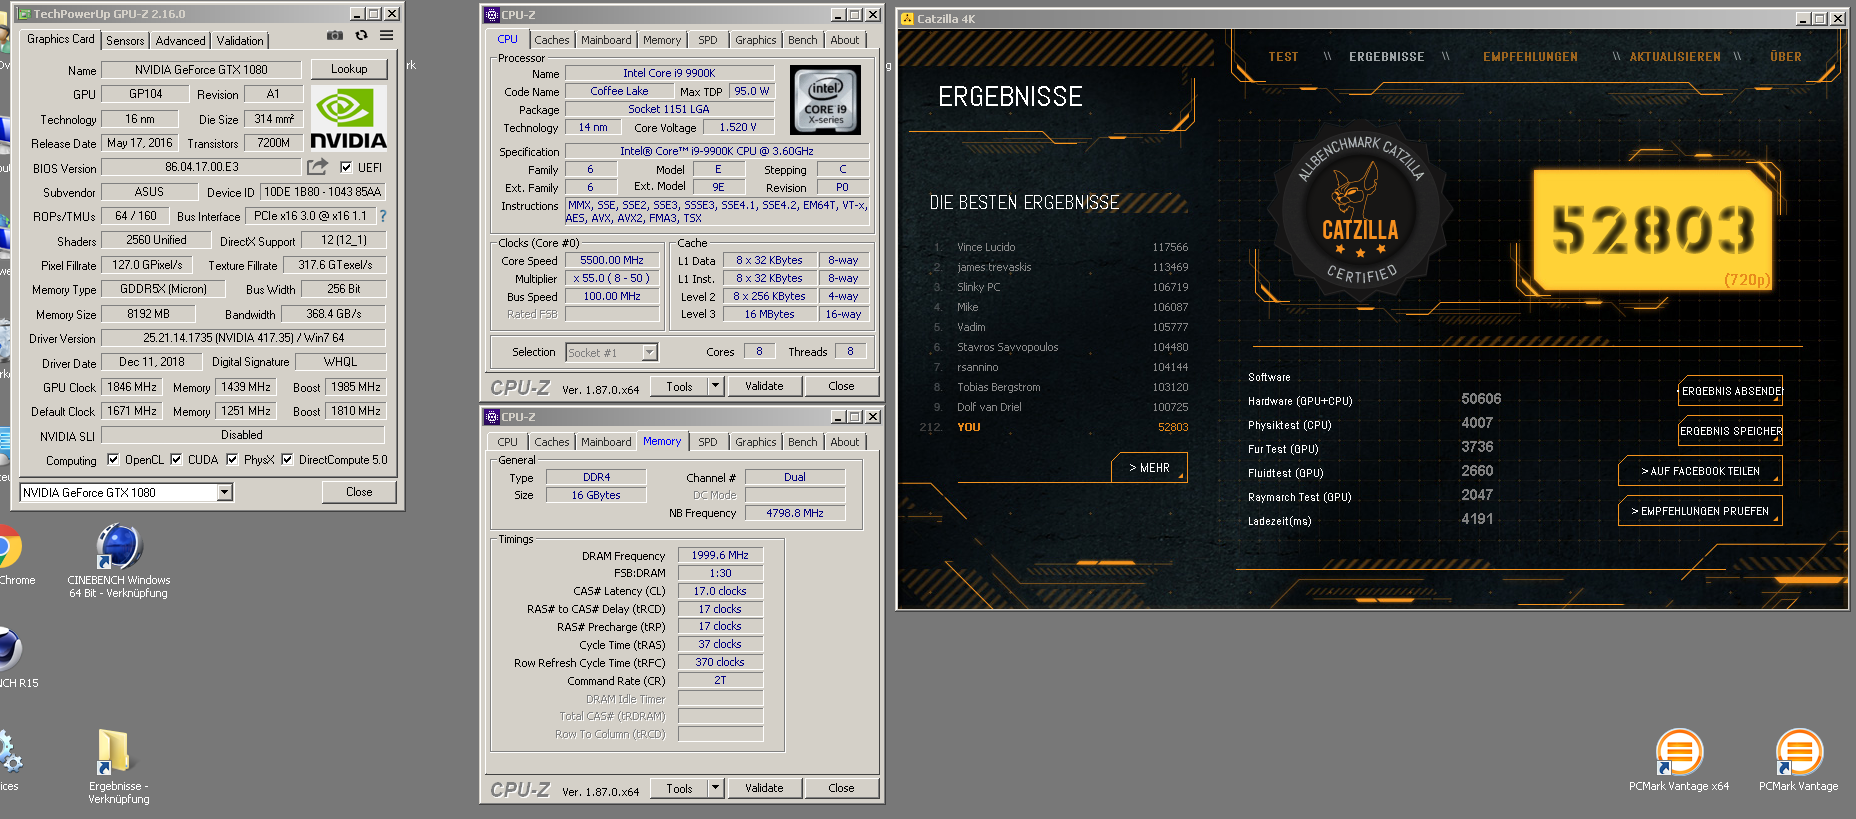The height and width of the screenshot is (819, 1856).
Task: Open the Ergebnisse folder shortcut on desktop
Action: 117,766
